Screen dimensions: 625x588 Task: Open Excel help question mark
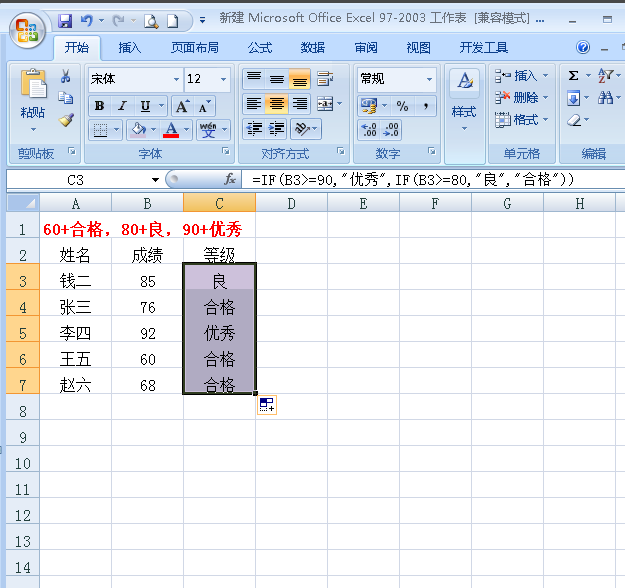click(x=583, y=47)
